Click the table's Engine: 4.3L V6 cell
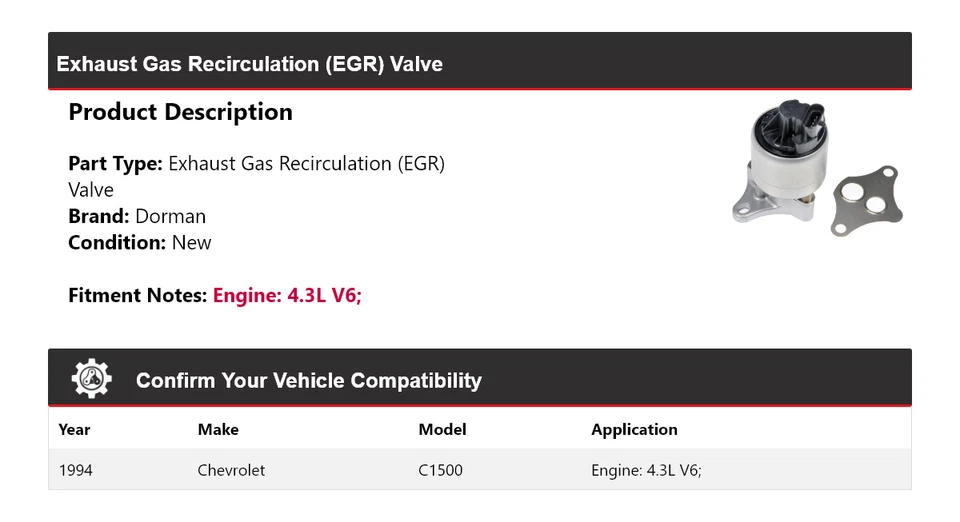This screenshot has height=522, width=960. pyautogui.click(x=646, y=470)
